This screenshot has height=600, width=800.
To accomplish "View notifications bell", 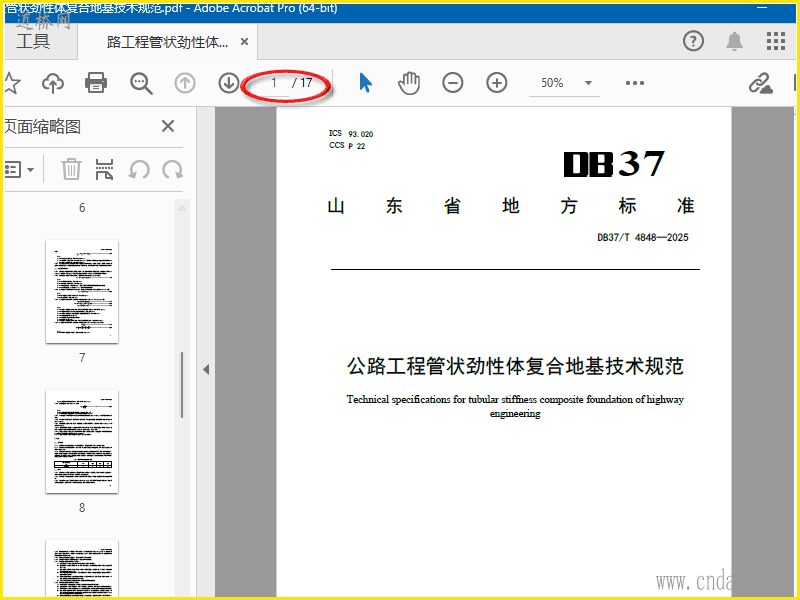I will point(735,41).
